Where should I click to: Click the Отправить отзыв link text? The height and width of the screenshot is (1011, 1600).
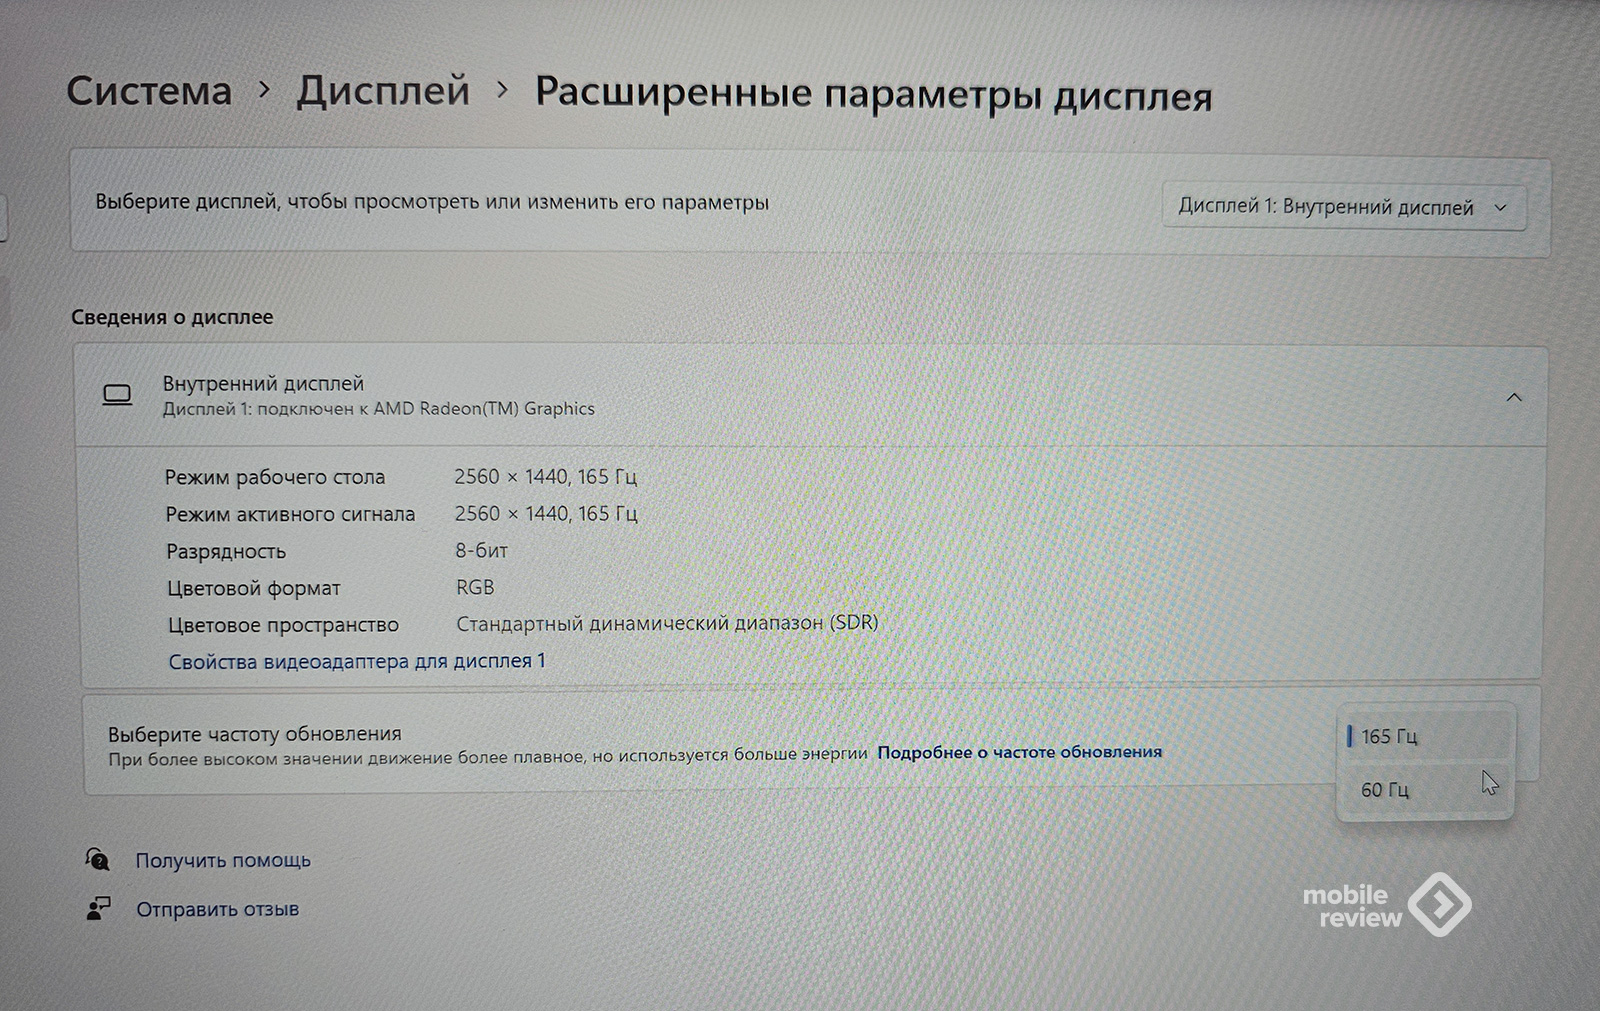point(218,909)
